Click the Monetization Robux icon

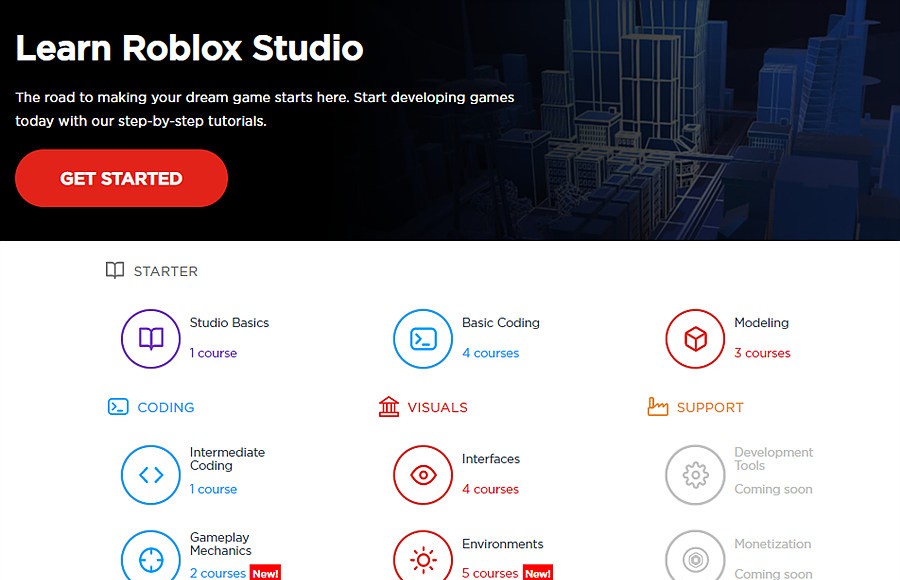(695, 556)
